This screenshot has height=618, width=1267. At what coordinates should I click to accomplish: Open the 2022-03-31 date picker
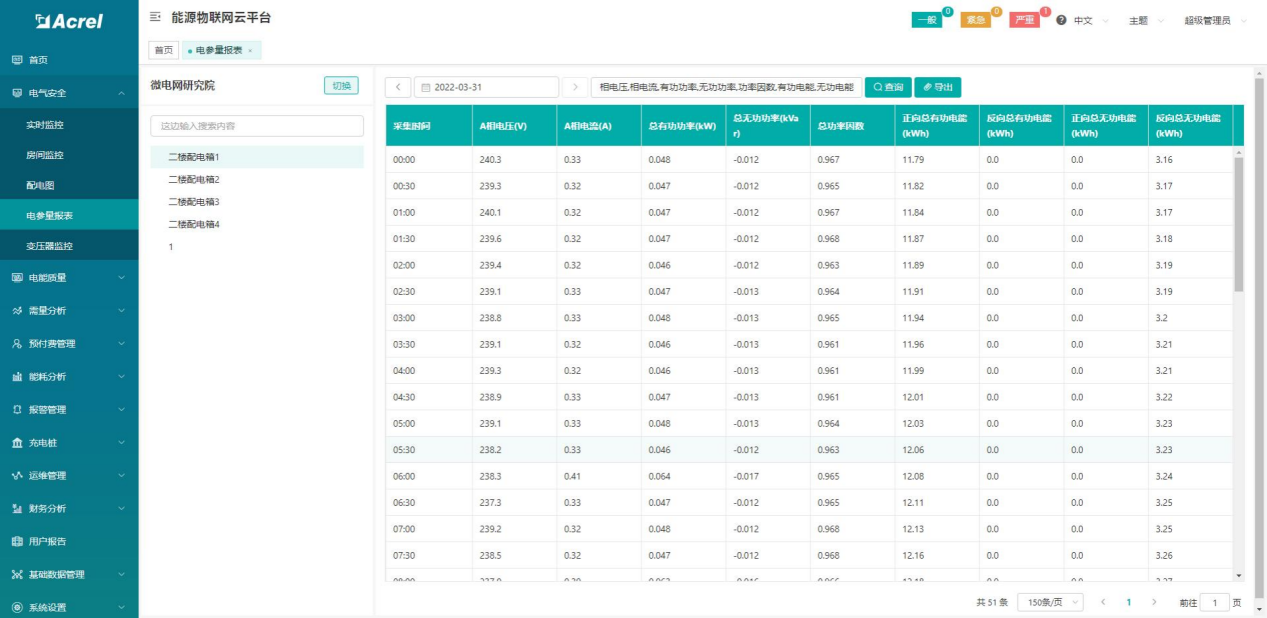pyautogui.click(x=486, y=87)
